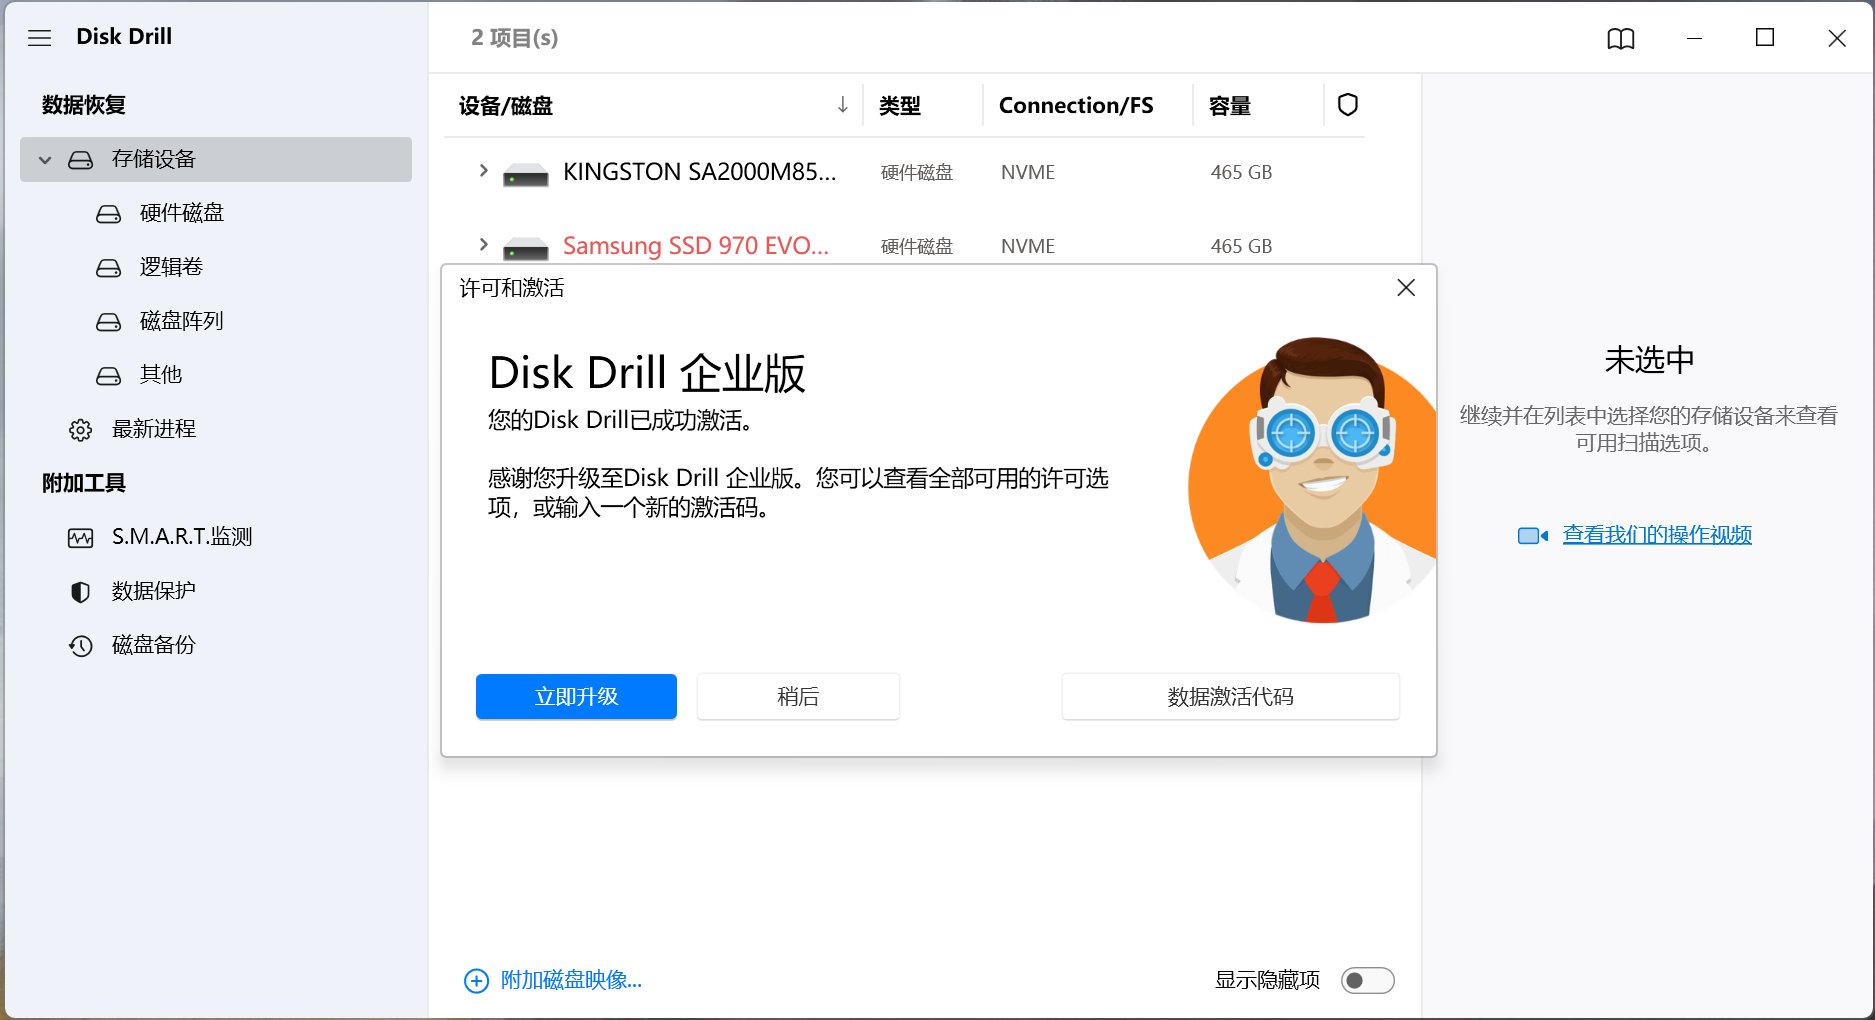Click NVME cell in the Samsung row
The width and height of the screenshot is (1875, 1020).
click(x=1028, y=246)
